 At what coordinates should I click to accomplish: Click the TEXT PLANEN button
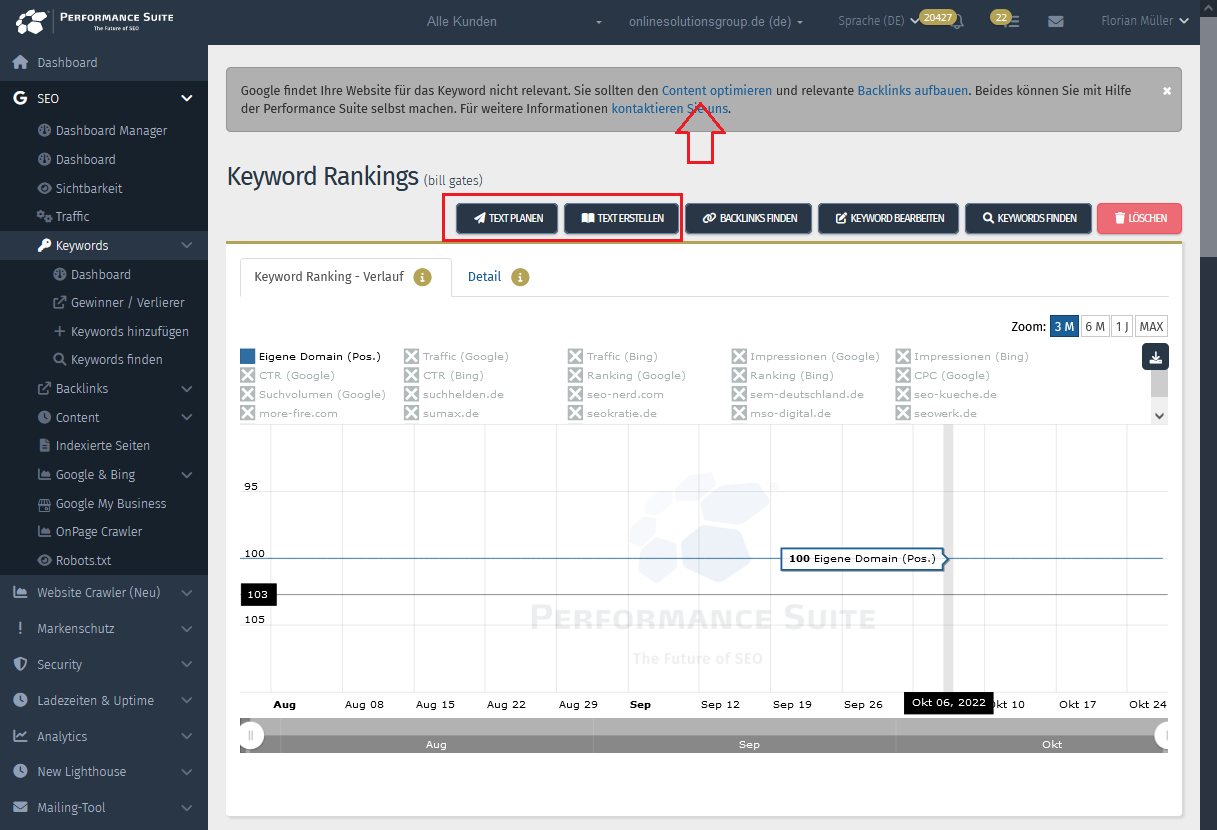tap(507, 218)
